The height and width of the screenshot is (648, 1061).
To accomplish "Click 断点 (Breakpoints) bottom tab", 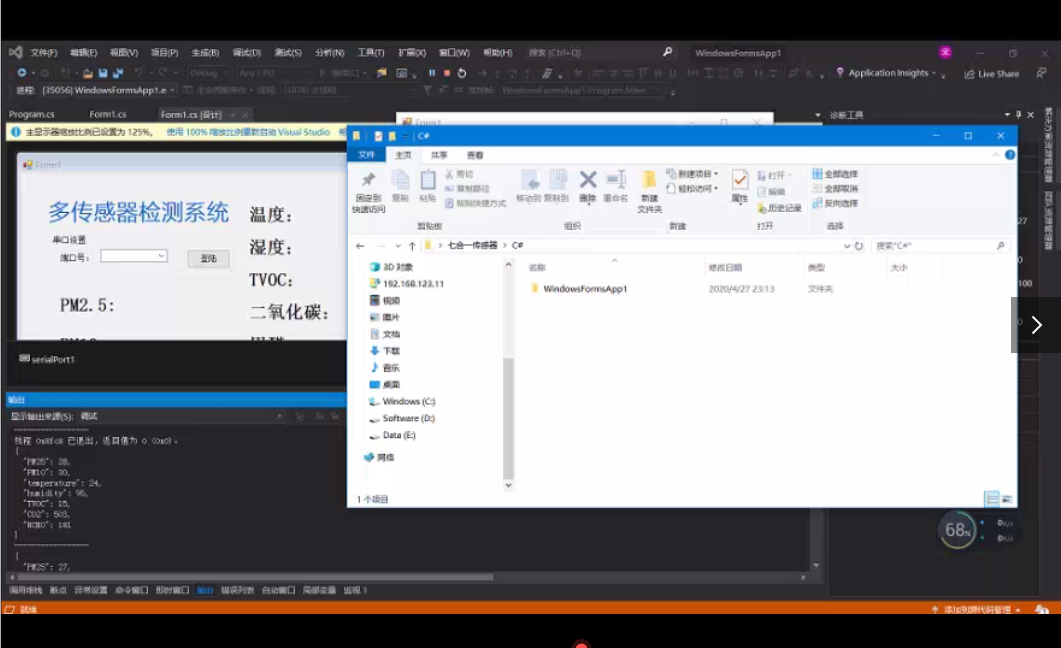I will point(58,591).
